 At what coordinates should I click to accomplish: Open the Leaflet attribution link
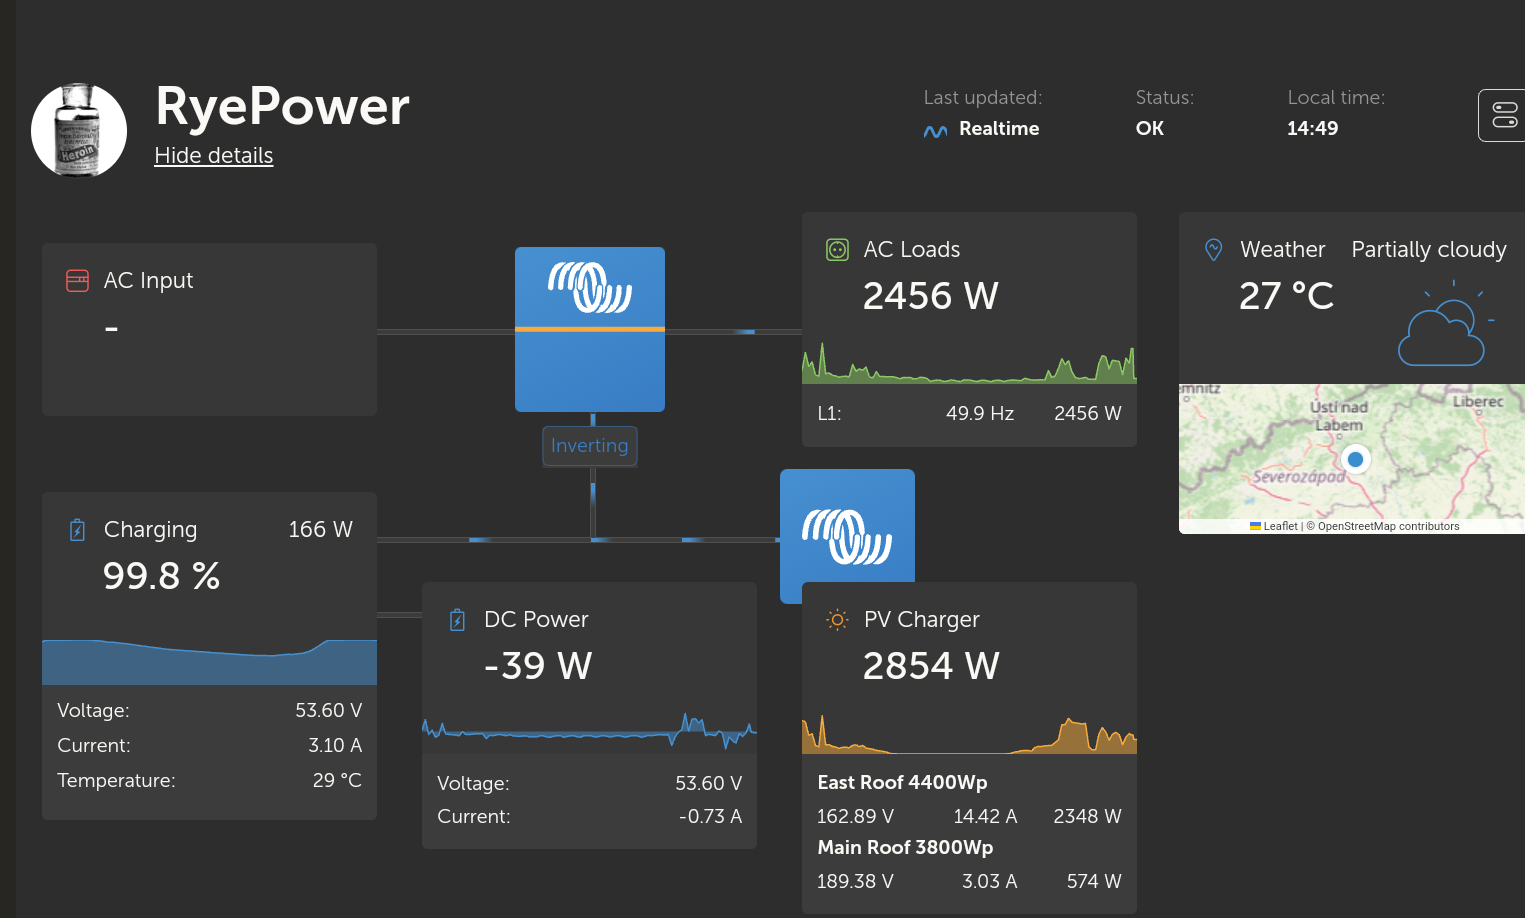click(1279, 526)
